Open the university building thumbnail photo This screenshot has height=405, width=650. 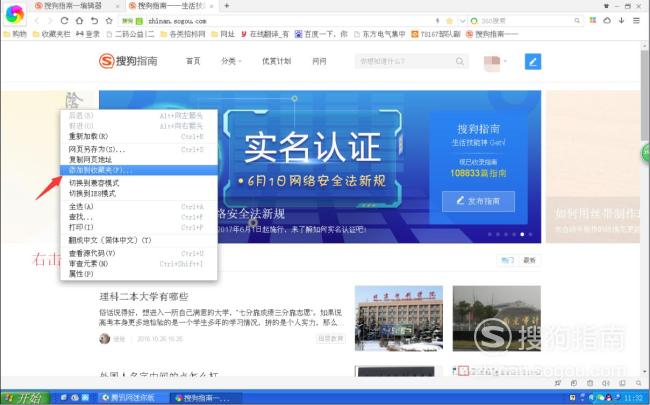(x=398, y=318)
